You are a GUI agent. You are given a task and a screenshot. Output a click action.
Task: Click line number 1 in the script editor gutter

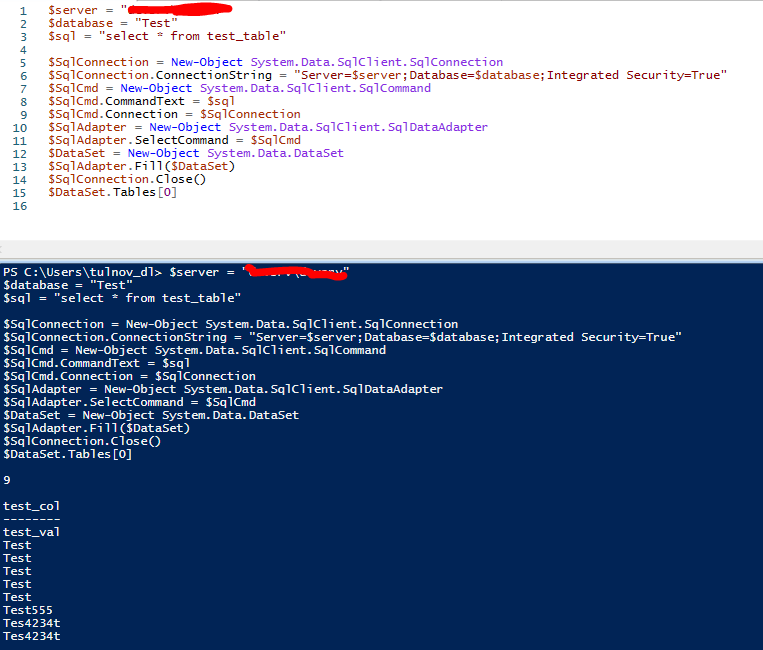coord(23,11)
